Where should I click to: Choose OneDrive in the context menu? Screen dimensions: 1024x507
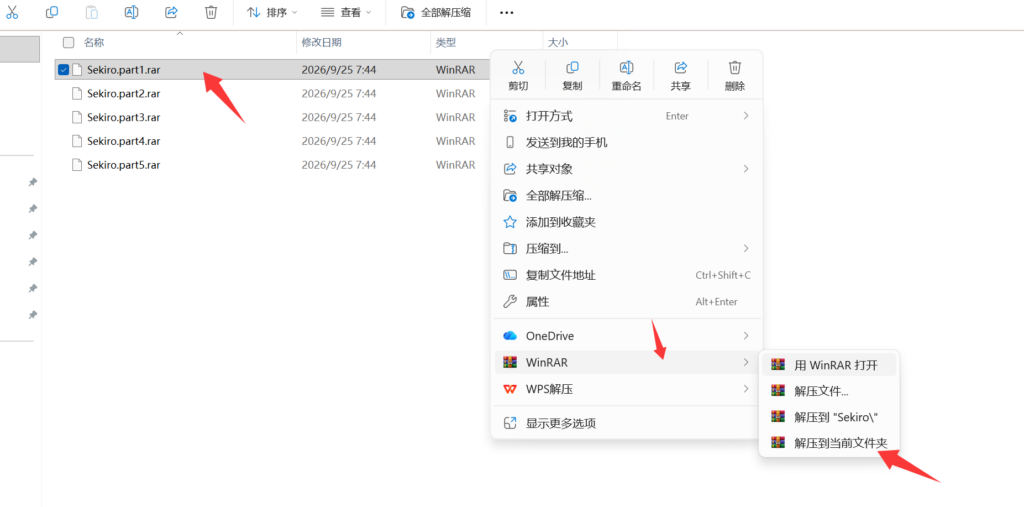(626, 336)
